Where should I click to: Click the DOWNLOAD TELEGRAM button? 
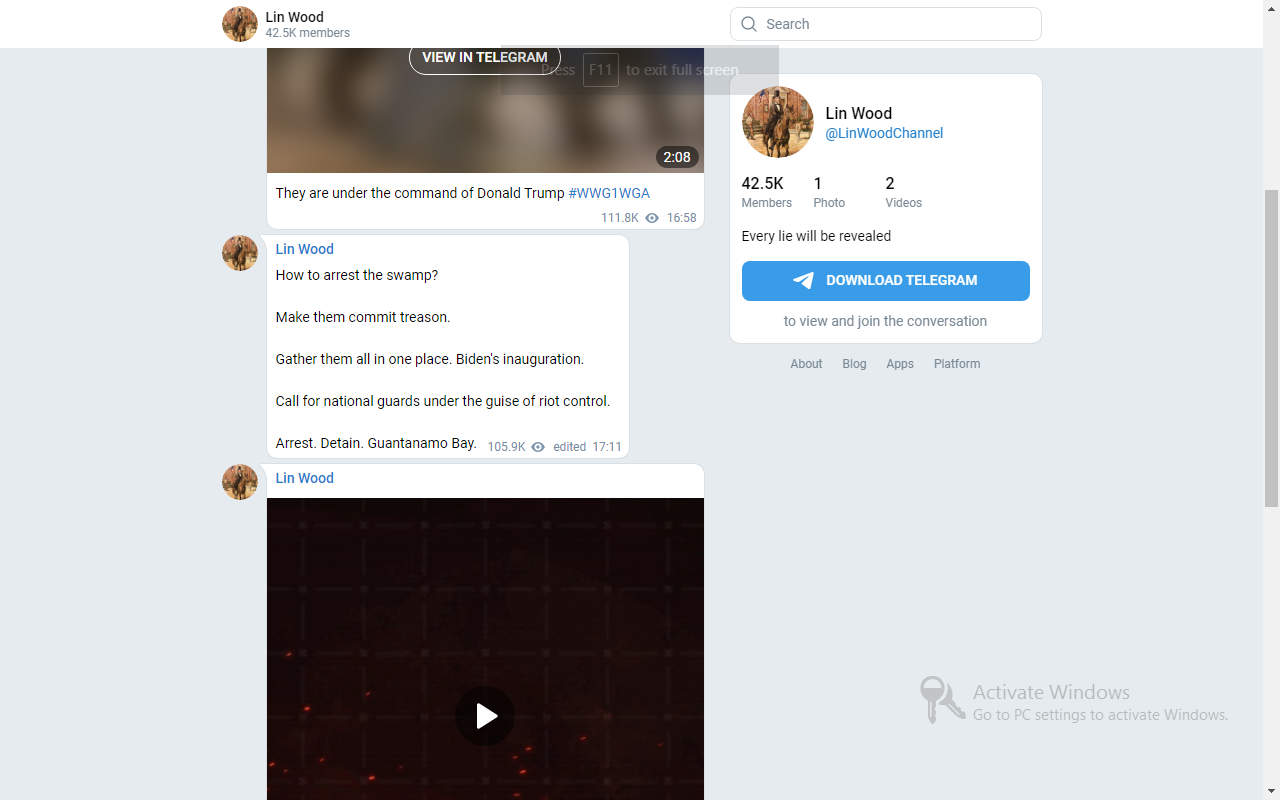(886, 281)
